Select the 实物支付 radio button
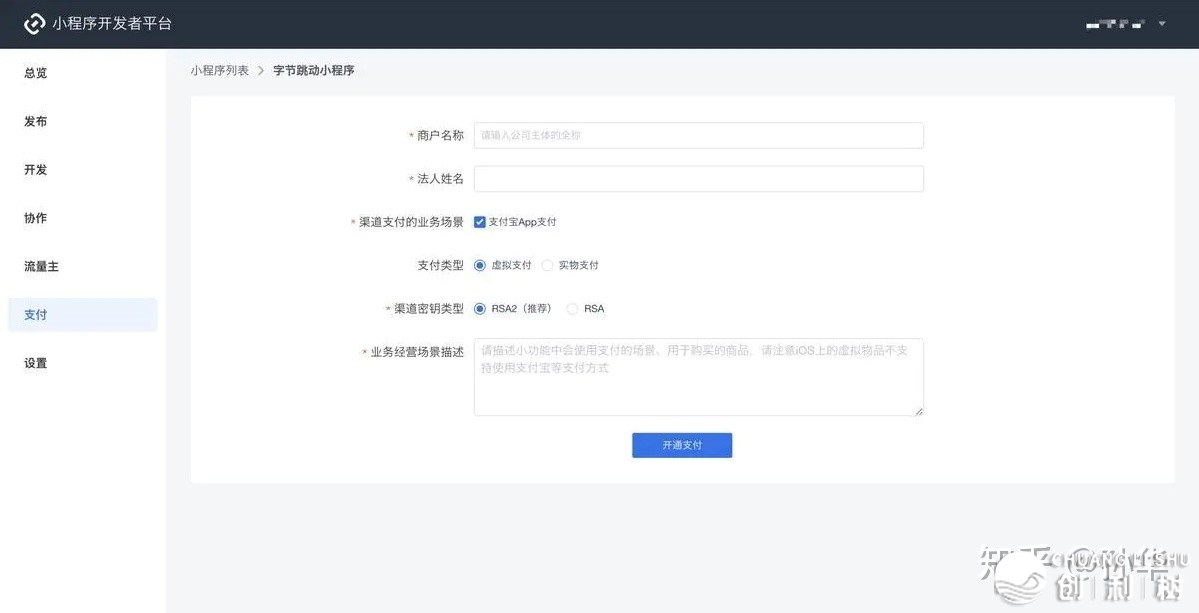The image size is (1199, 613). 547,265
